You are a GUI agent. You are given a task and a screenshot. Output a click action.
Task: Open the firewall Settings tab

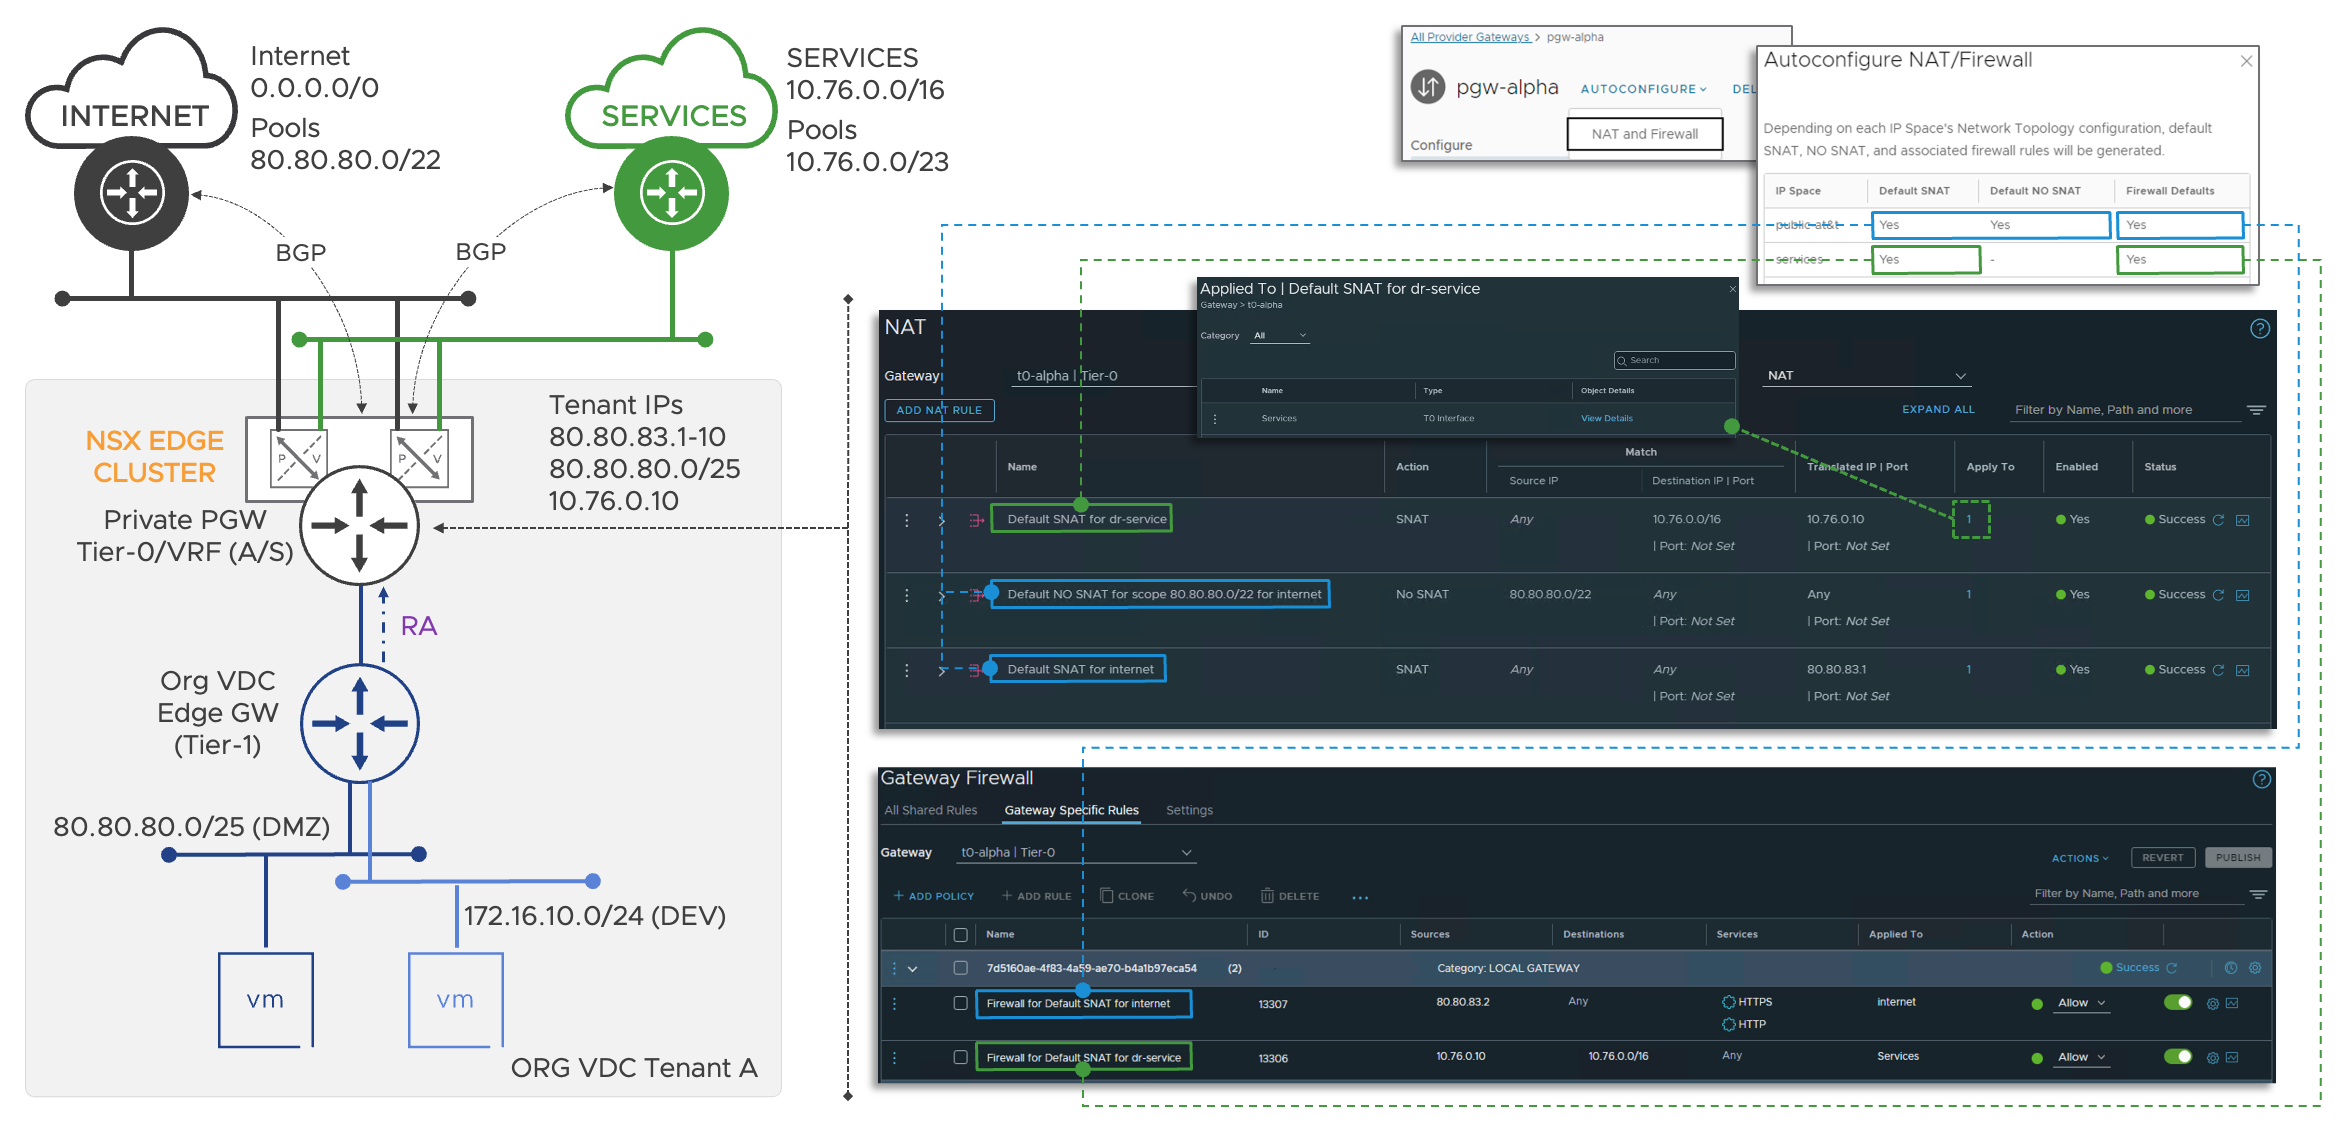[x=1189, y=810]
